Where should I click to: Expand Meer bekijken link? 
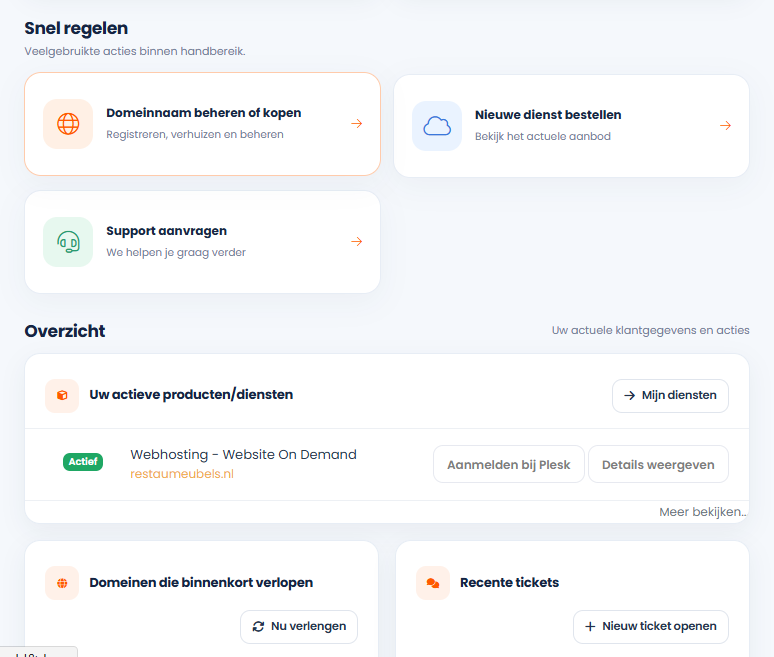pos(703,512)
